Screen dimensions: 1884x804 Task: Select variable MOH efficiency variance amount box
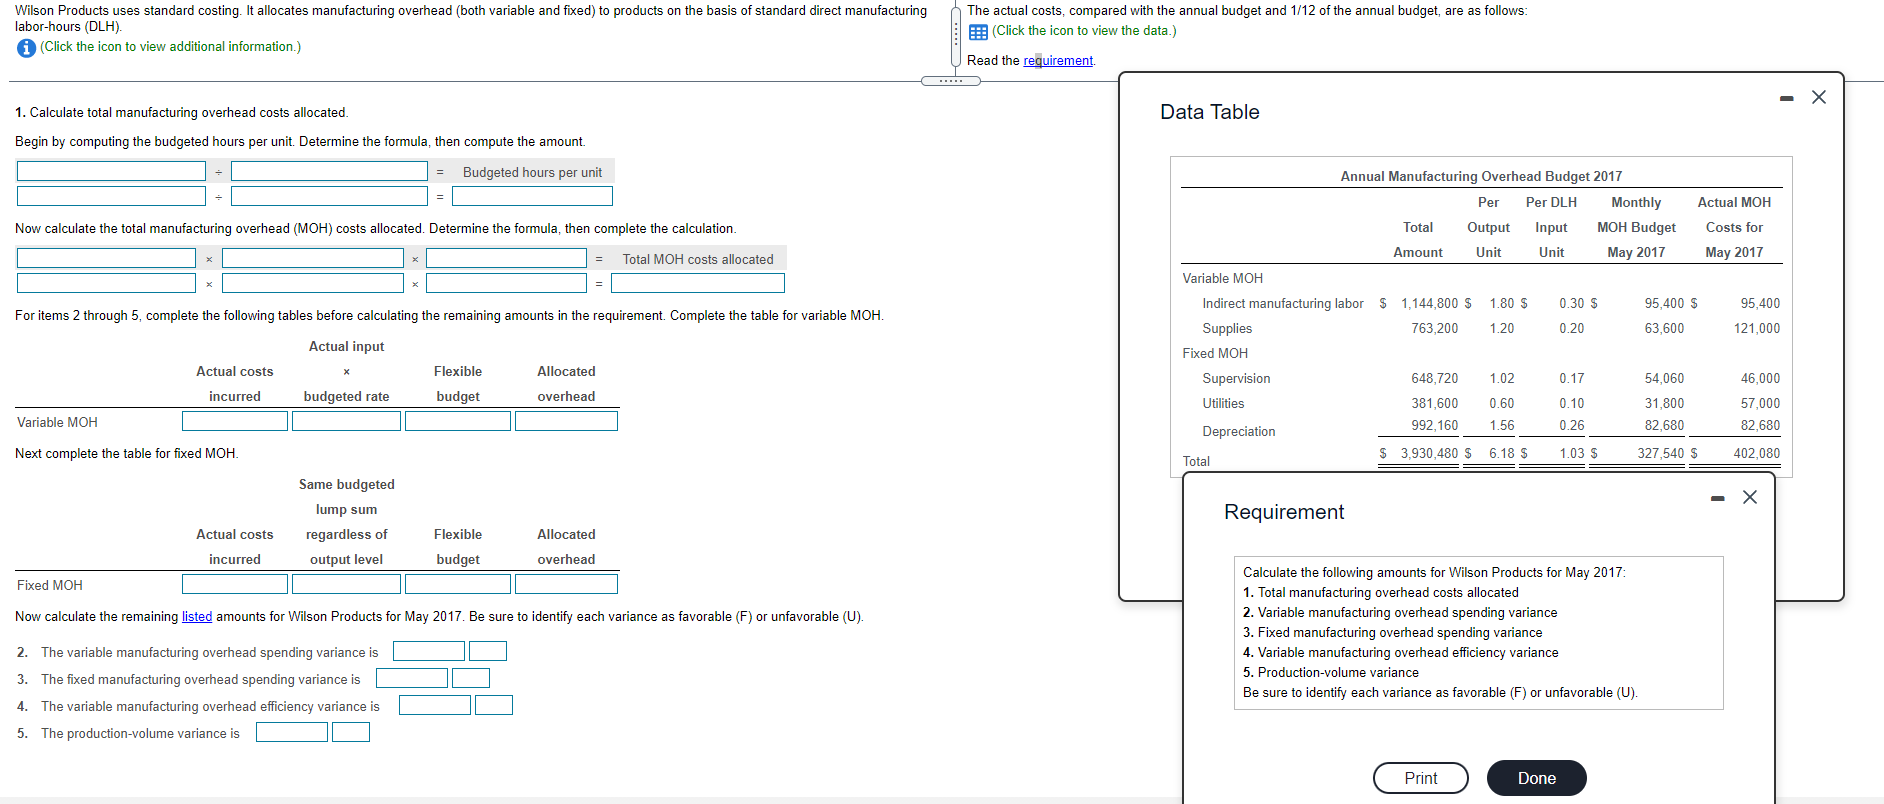point(435,705)
